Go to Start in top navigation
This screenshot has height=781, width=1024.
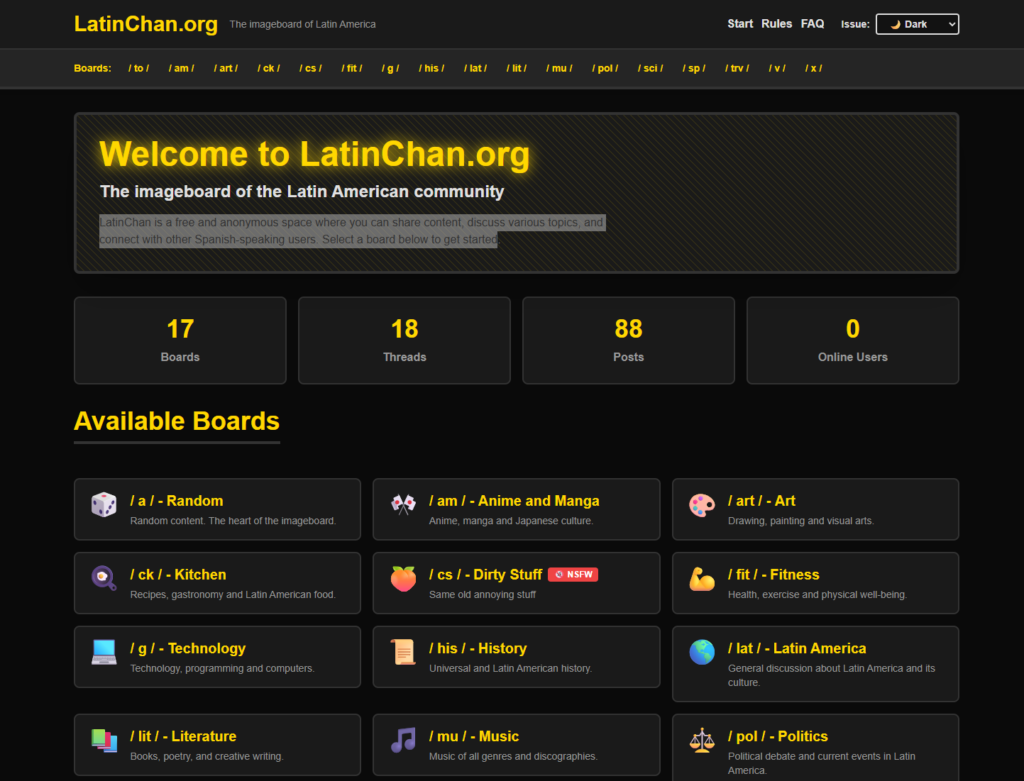(740, 24)
